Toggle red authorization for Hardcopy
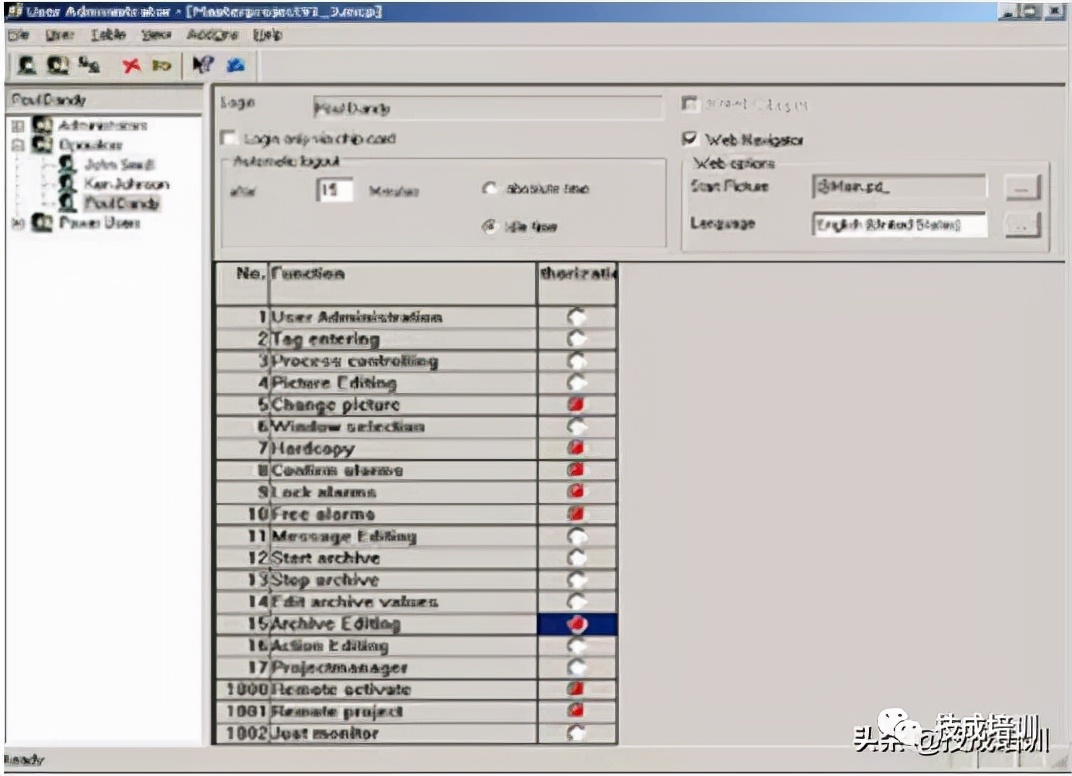This screenshot has width=1072, height=776. pyautogui.click(x=577, y=448)
